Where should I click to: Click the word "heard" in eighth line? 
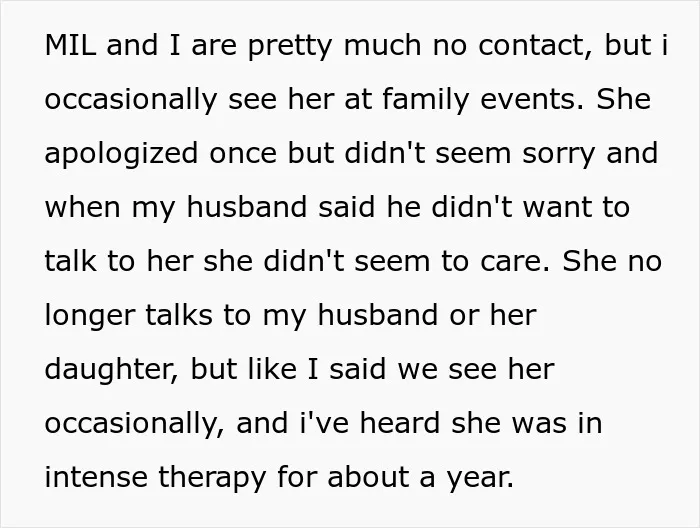point(400,423)
